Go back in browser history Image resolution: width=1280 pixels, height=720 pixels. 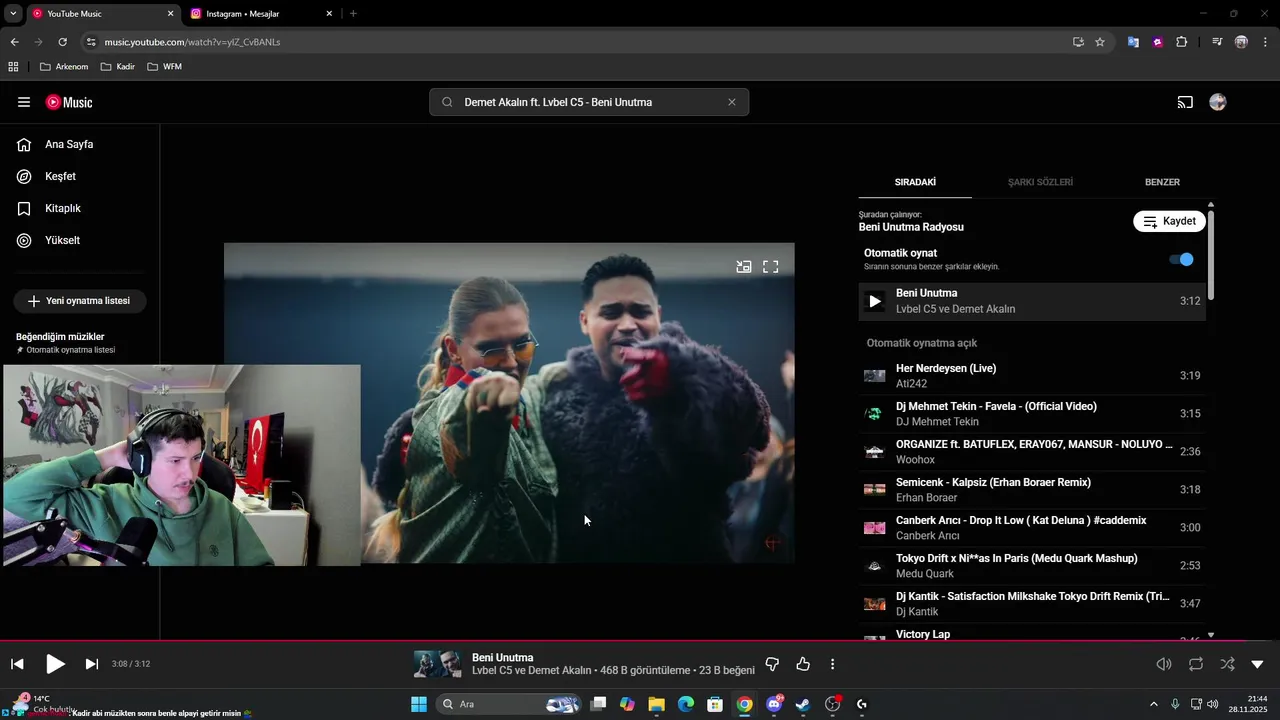point(14,42)
